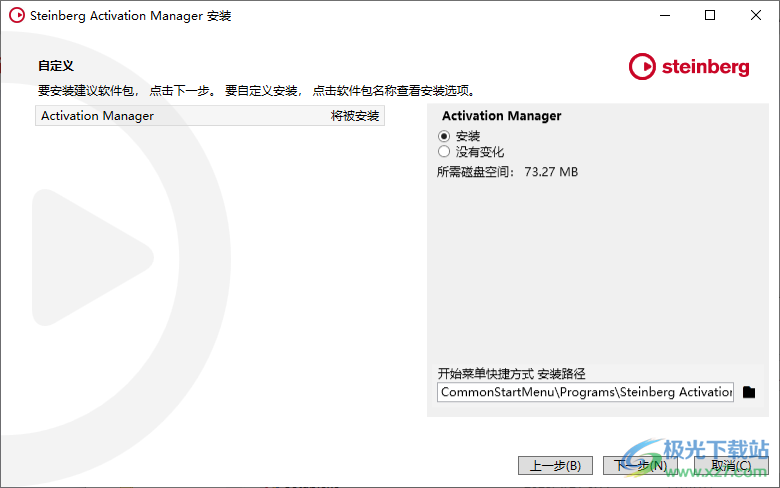Click the bold Activation Manager details heading

(502, 116)
